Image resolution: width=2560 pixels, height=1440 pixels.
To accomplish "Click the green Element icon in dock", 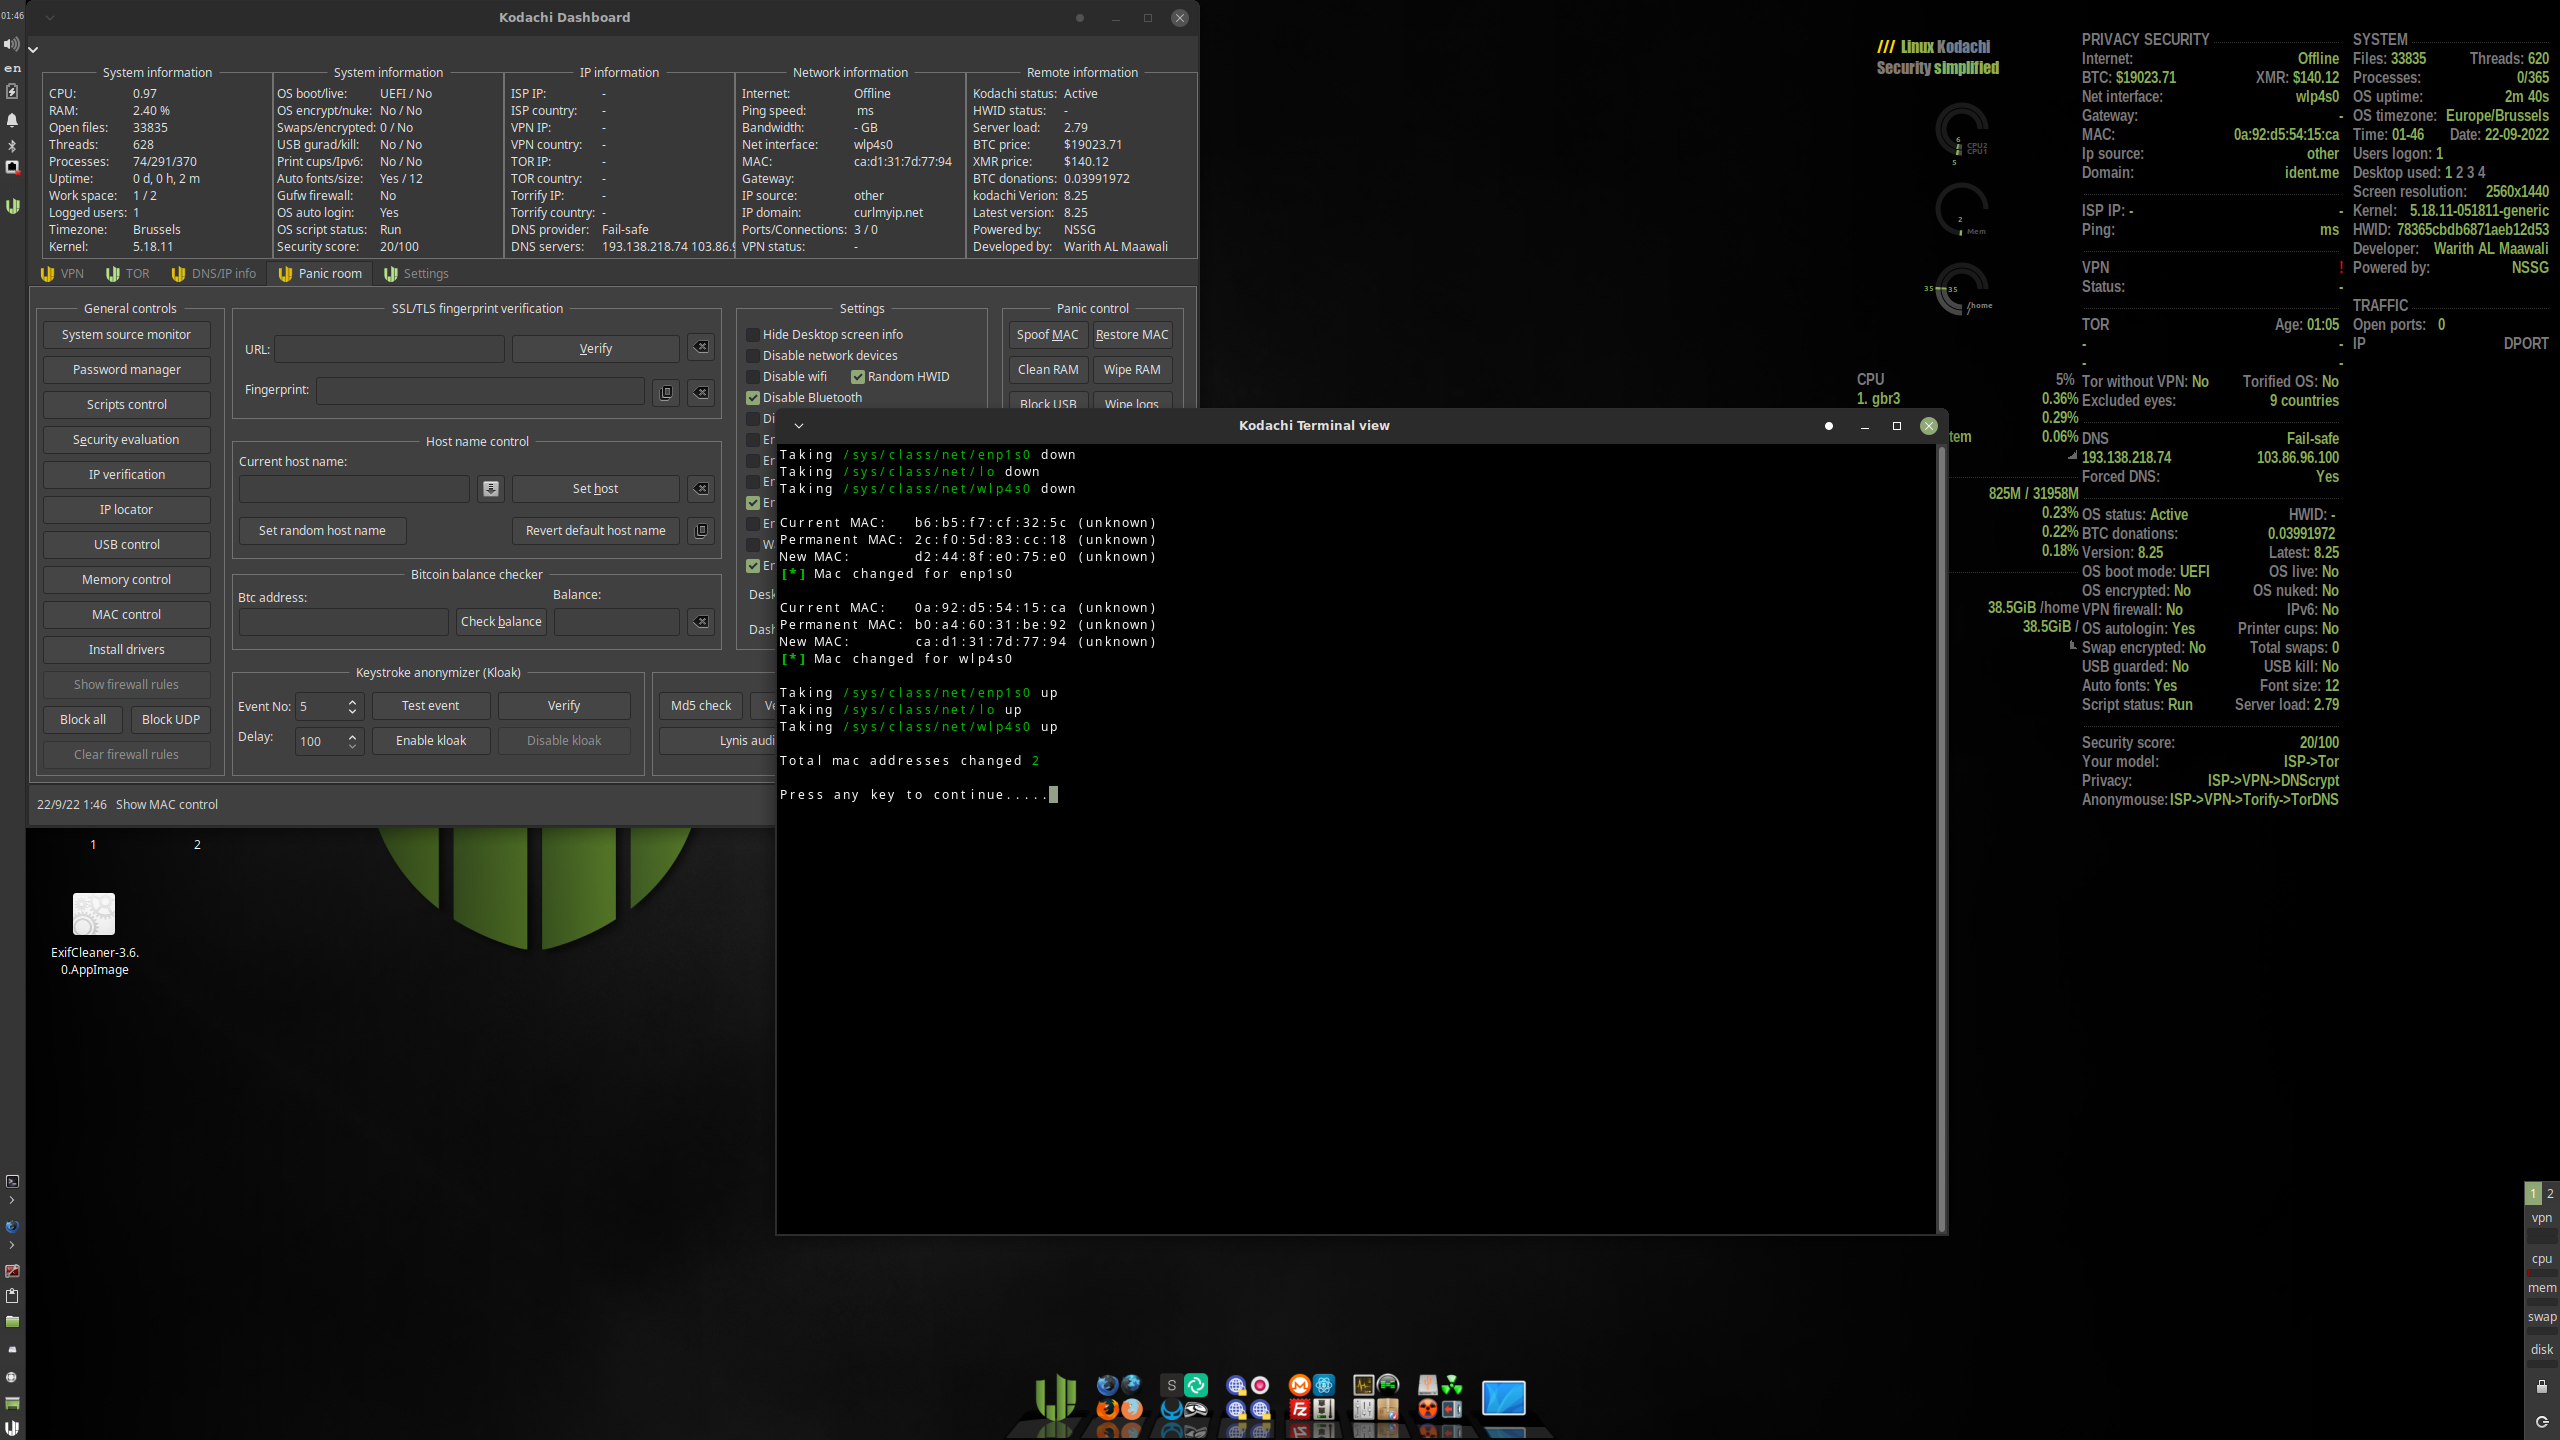I will [x=1196, y=1385].
